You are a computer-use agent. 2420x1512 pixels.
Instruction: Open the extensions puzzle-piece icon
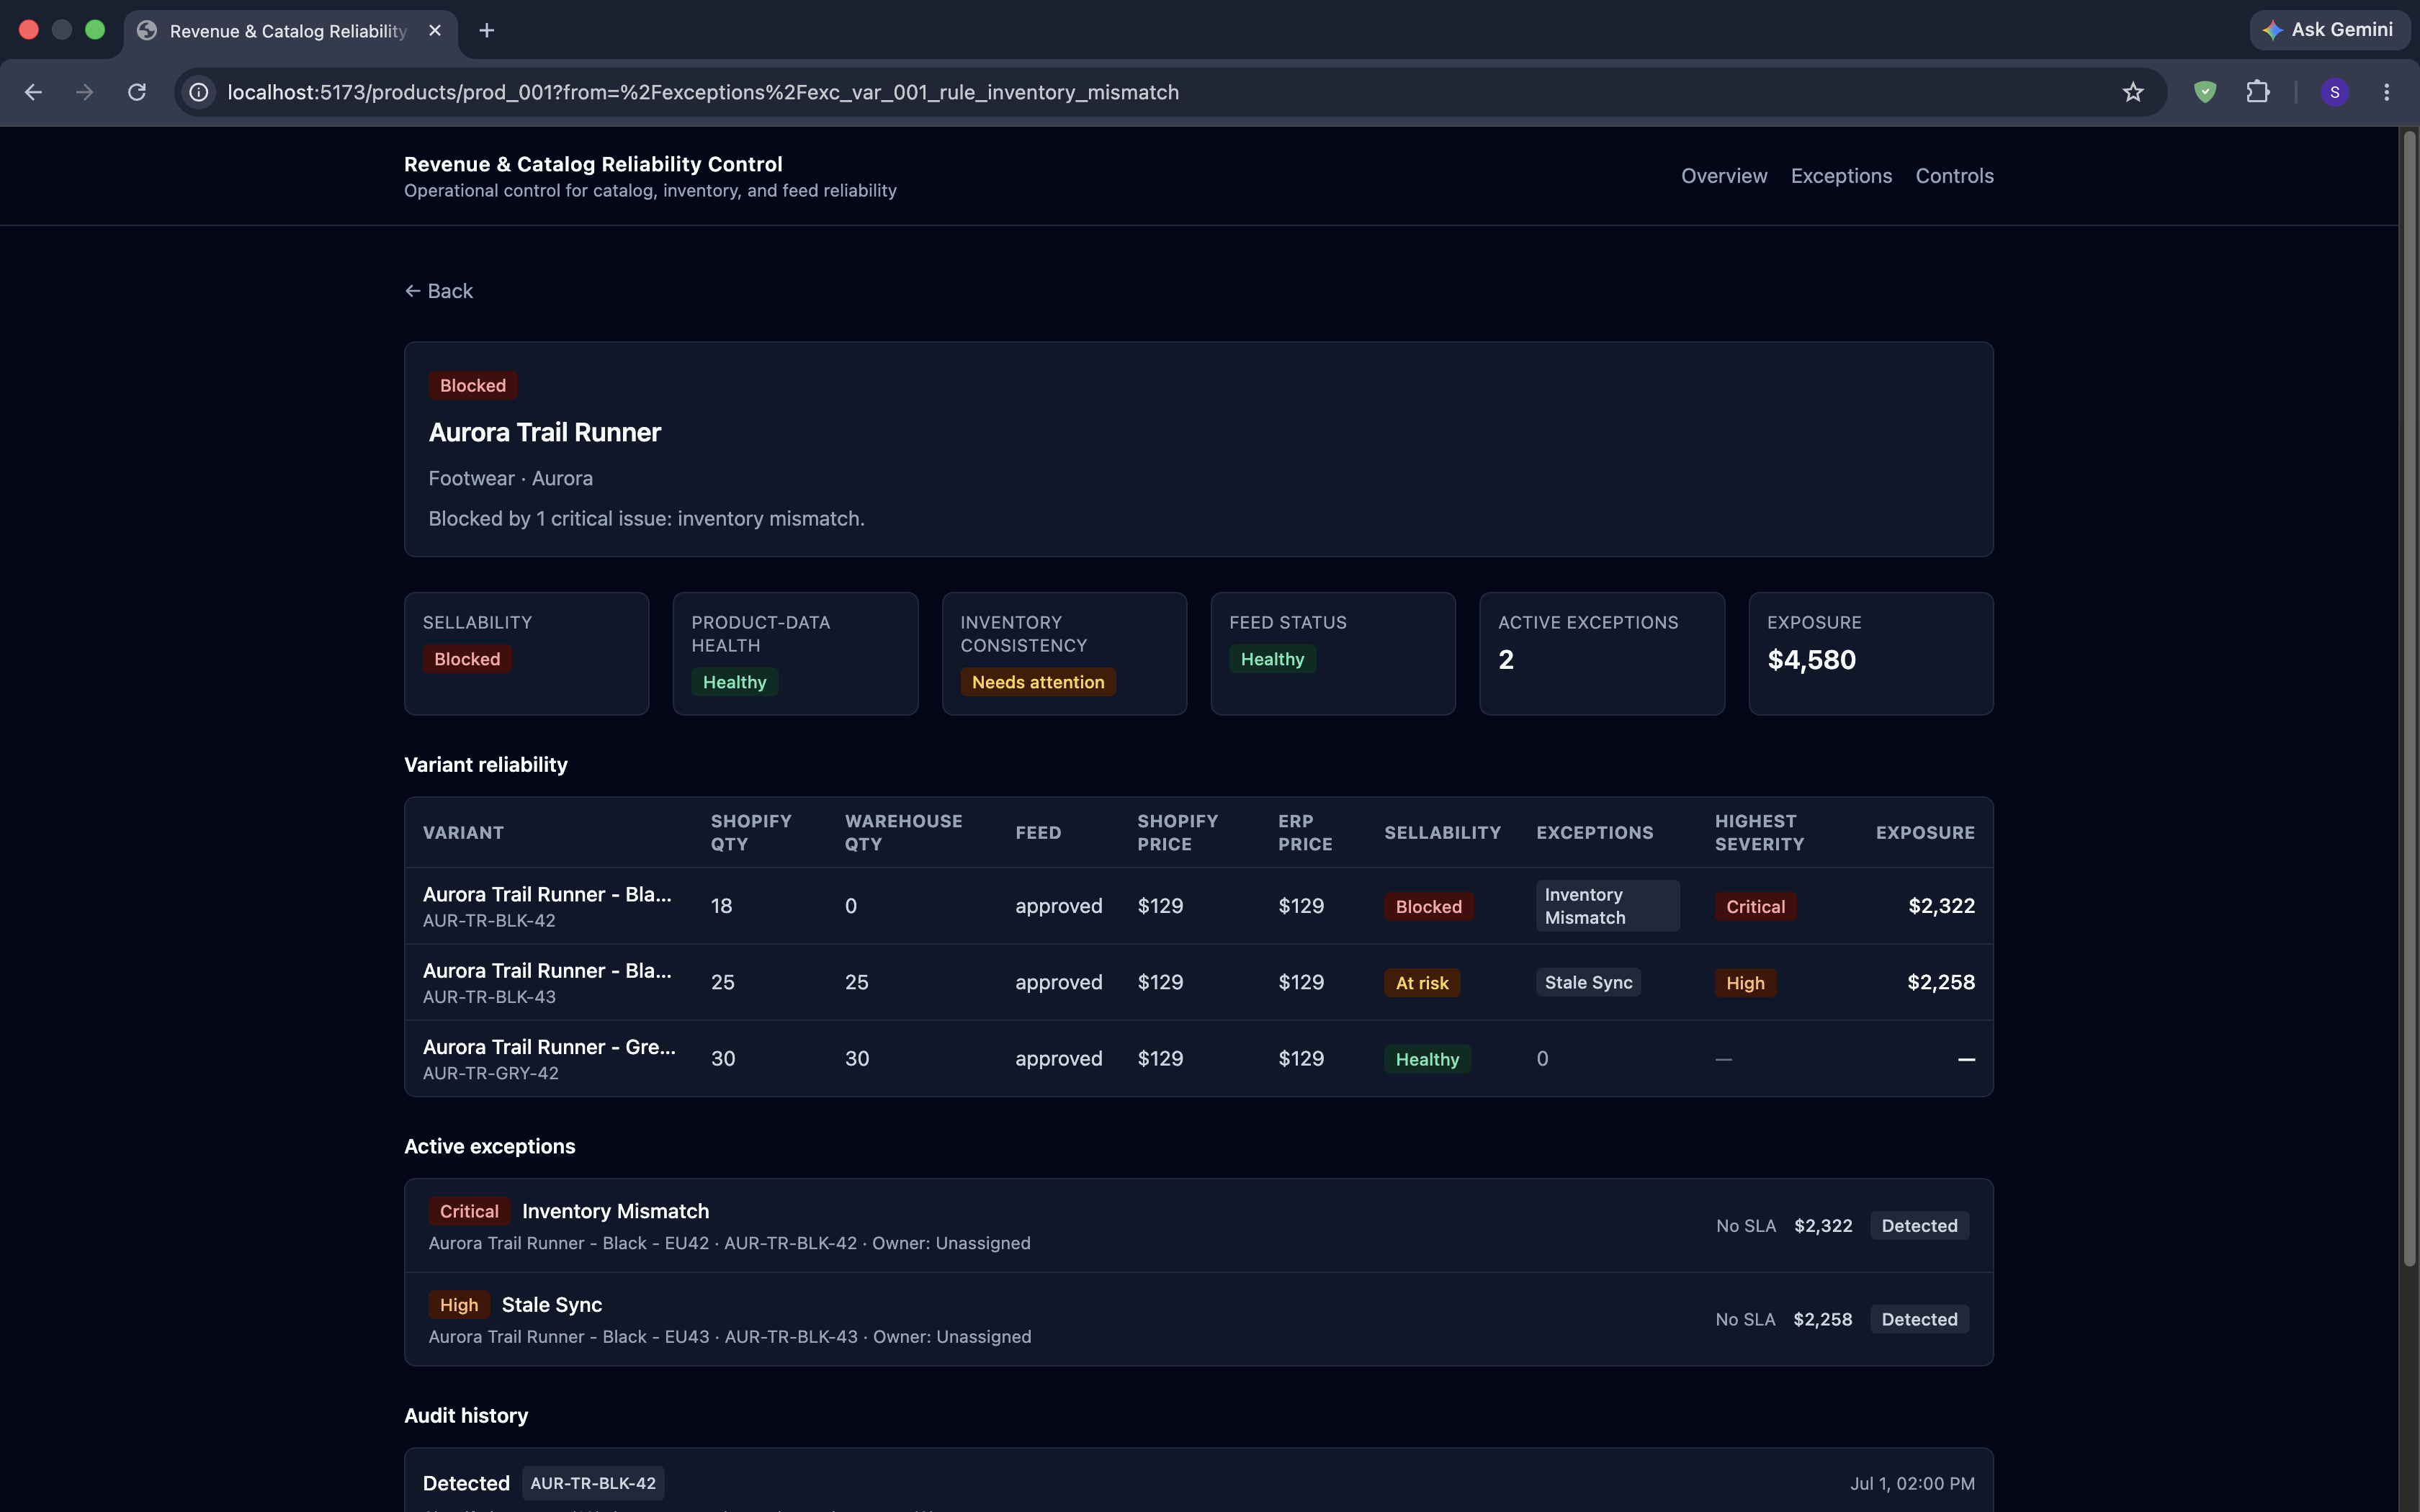pos(2257,92)
